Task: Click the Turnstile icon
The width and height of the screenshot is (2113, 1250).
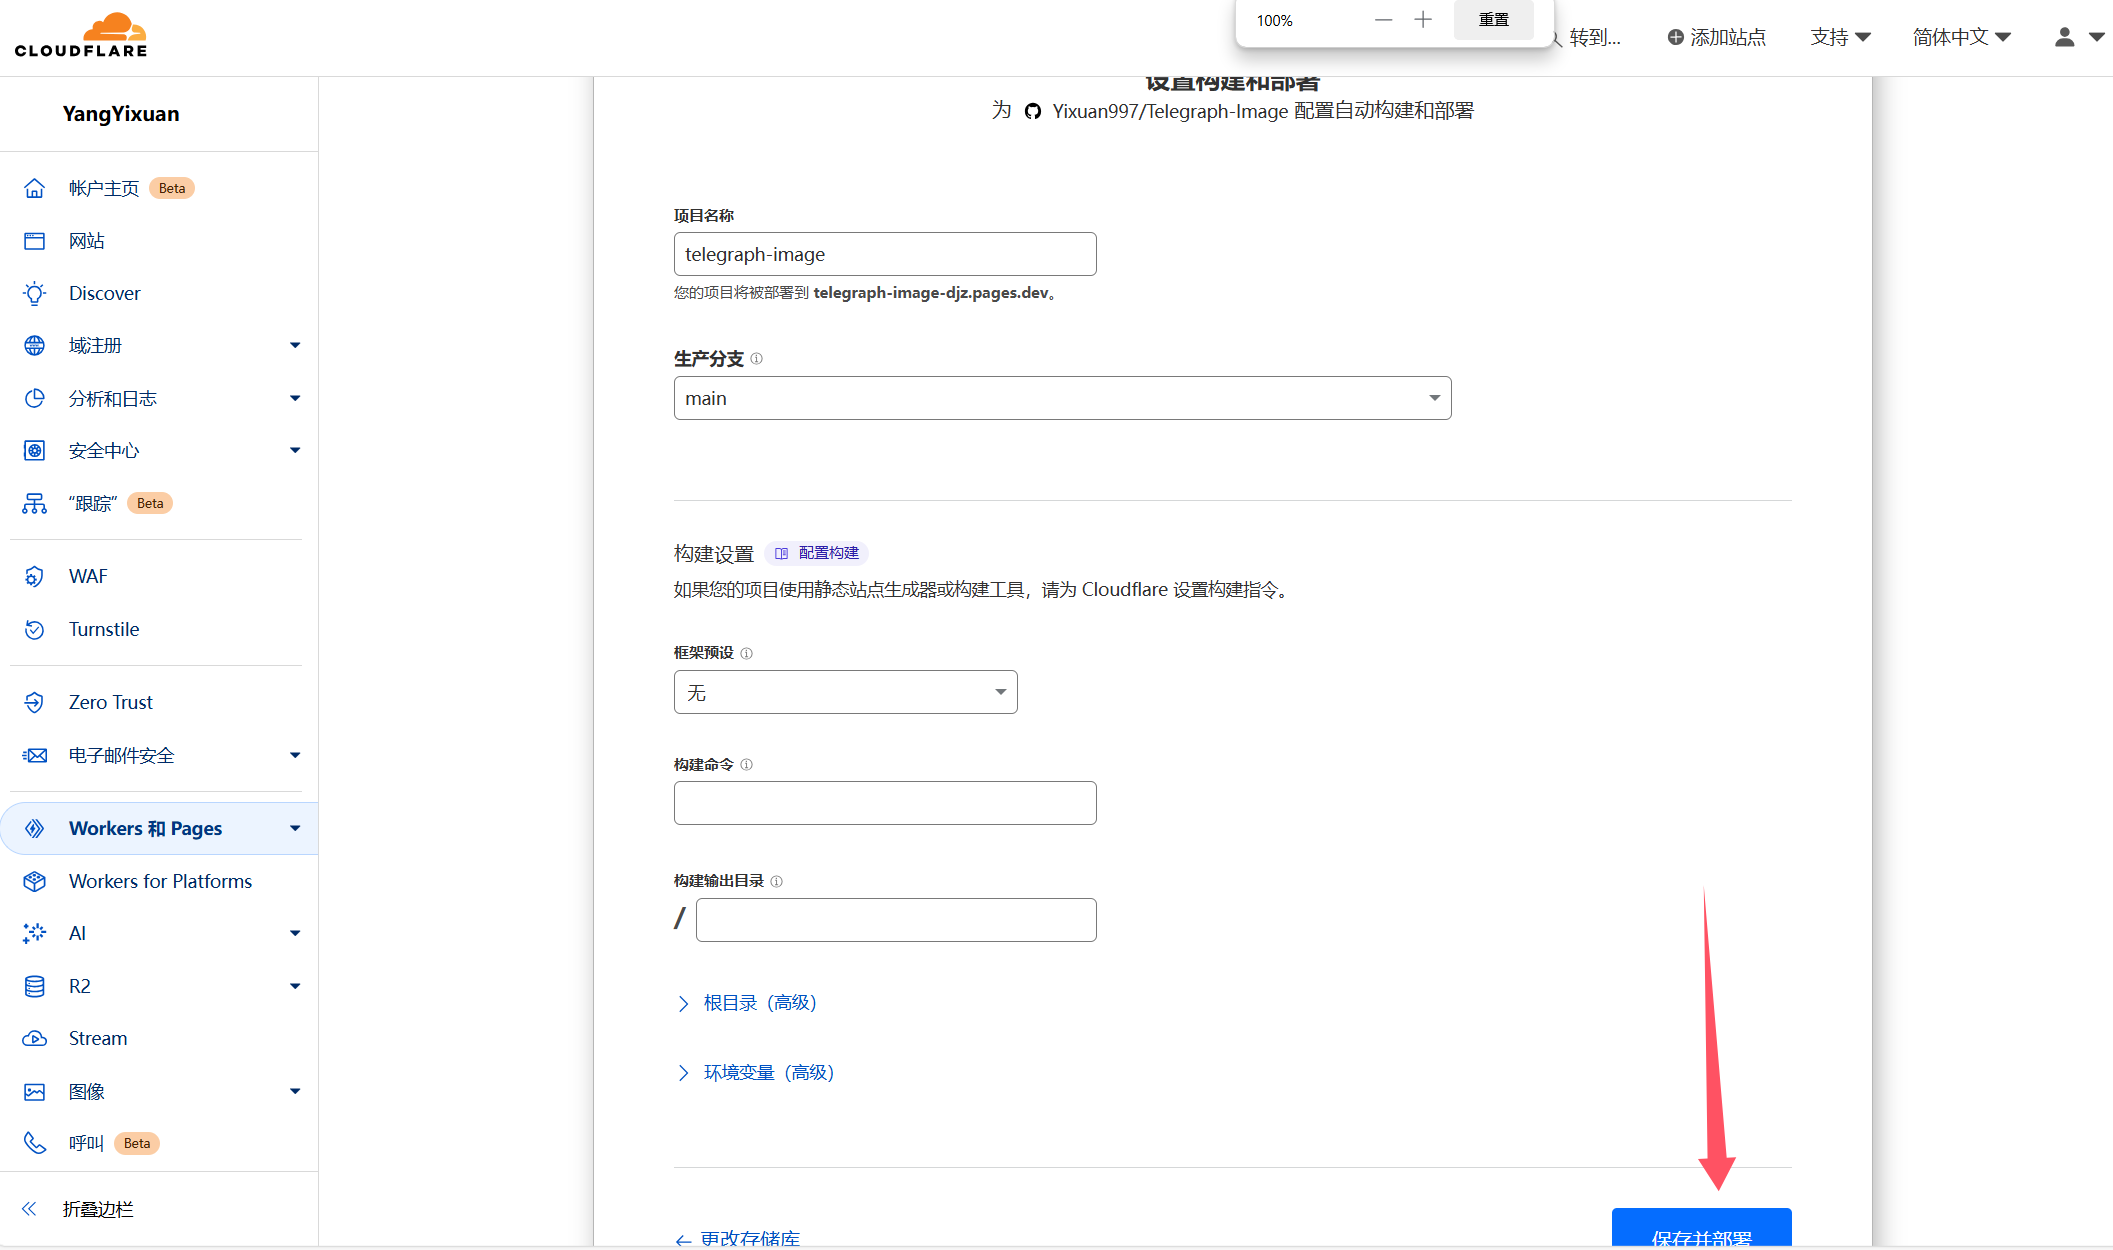Action: 35,629
